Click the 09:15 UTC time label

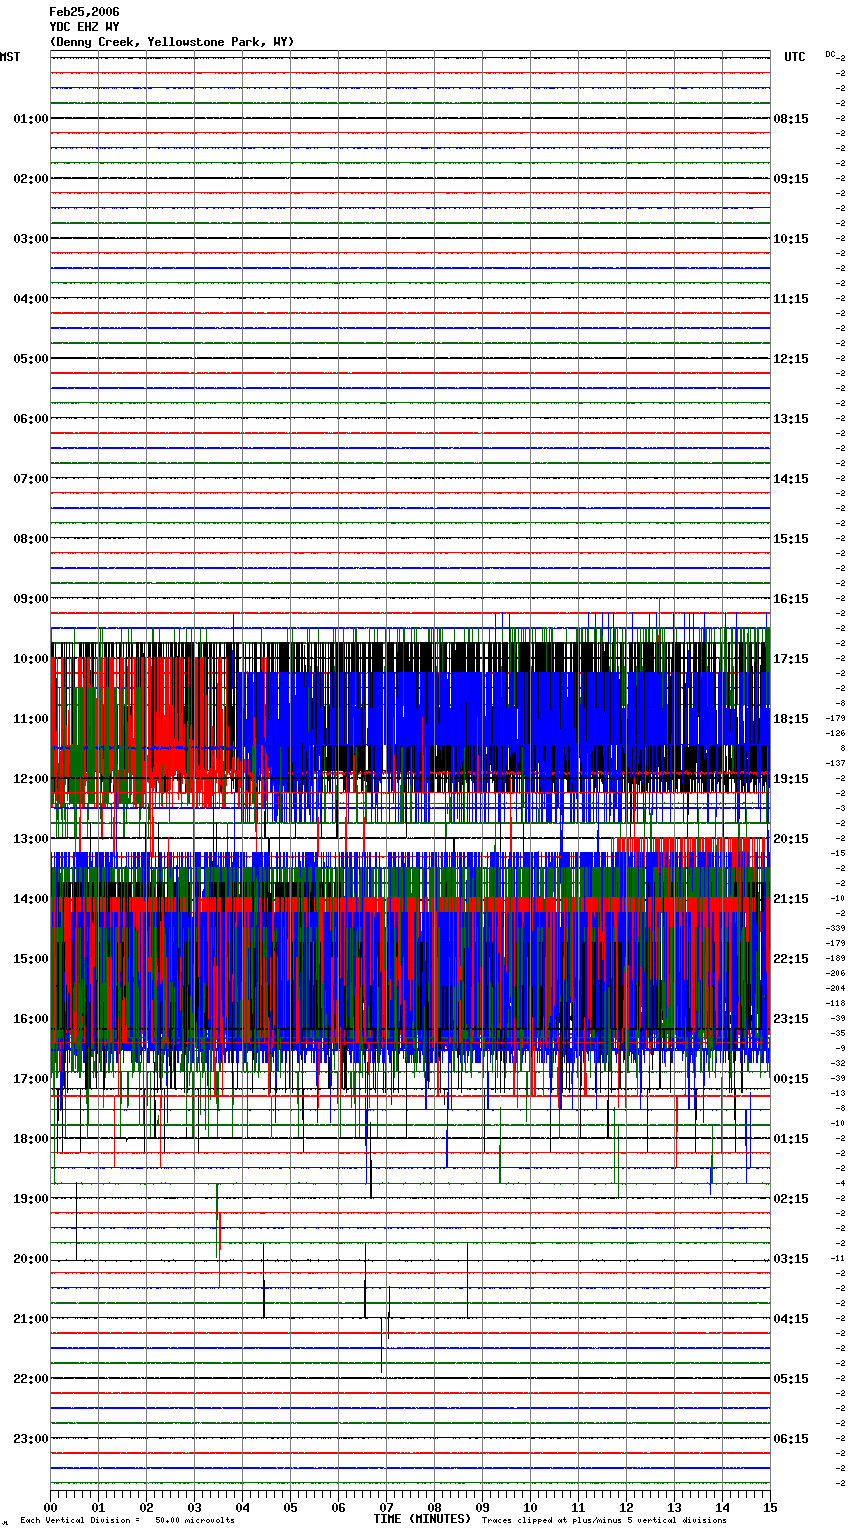click(x=791, y=179)
